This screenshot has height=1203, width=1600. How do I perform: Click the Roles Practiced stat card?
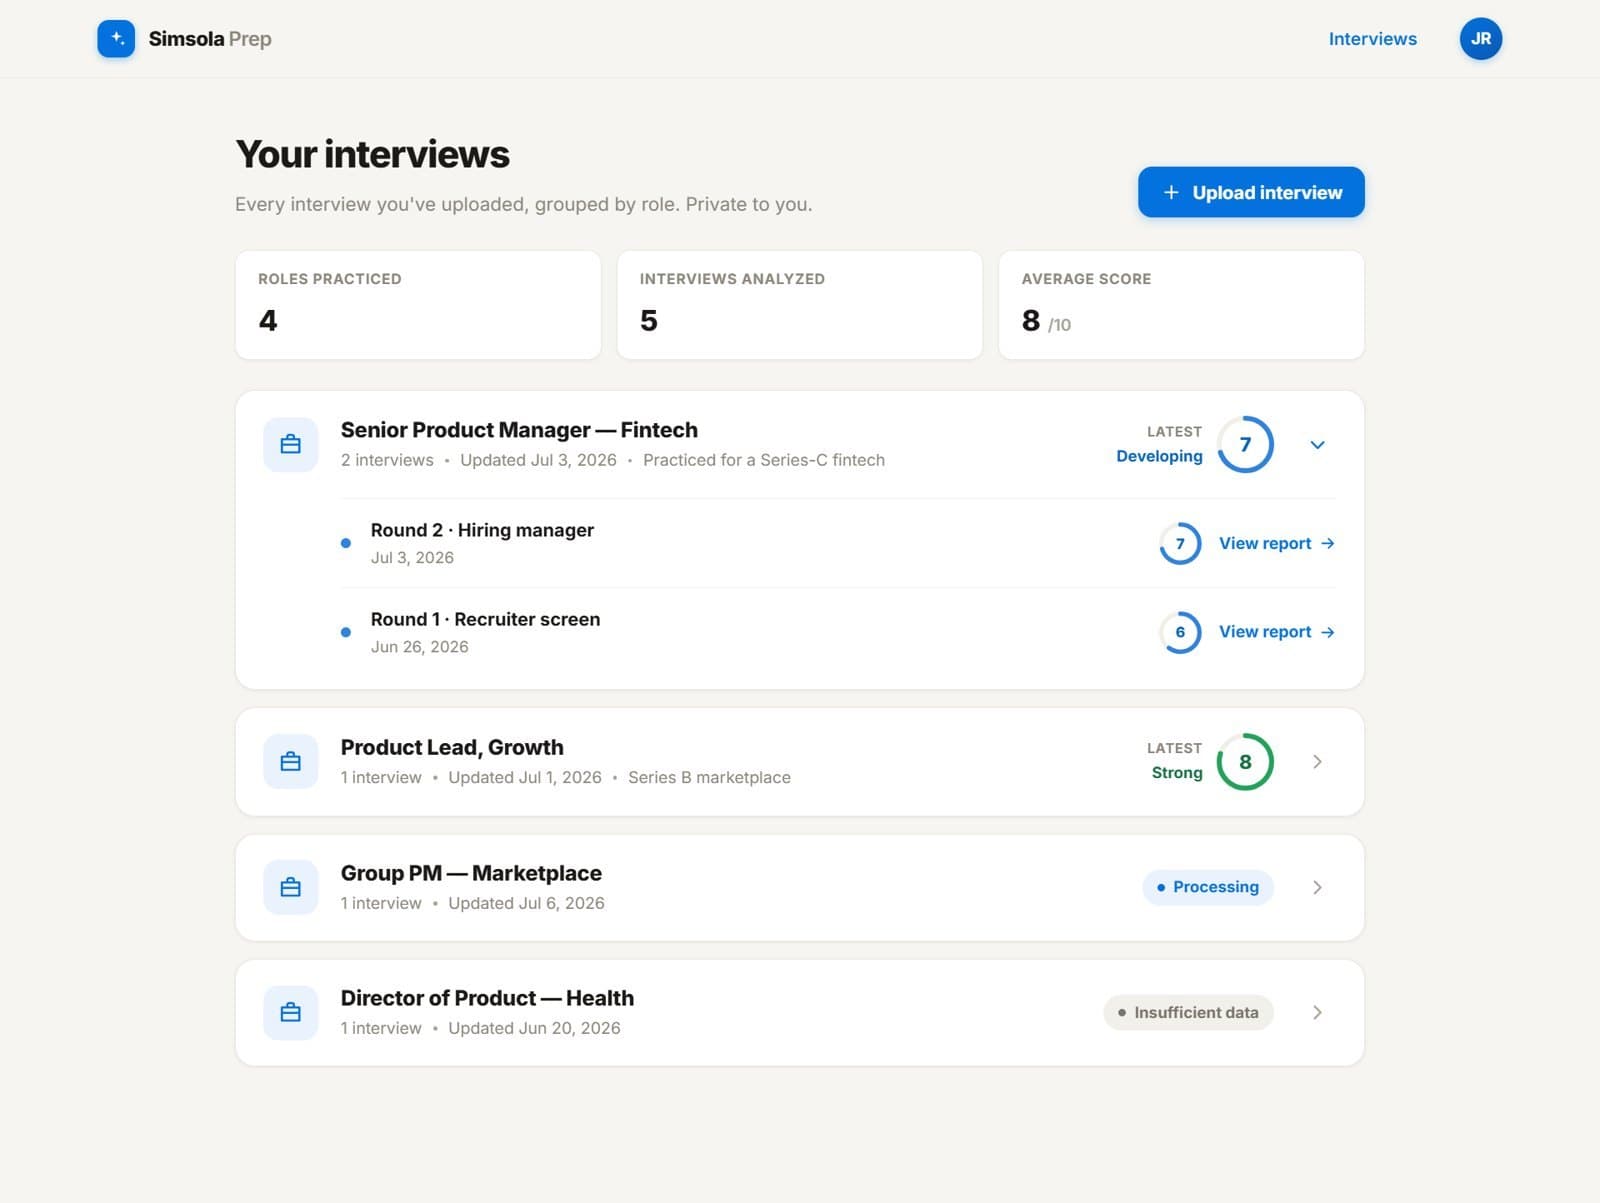(418, 305)
